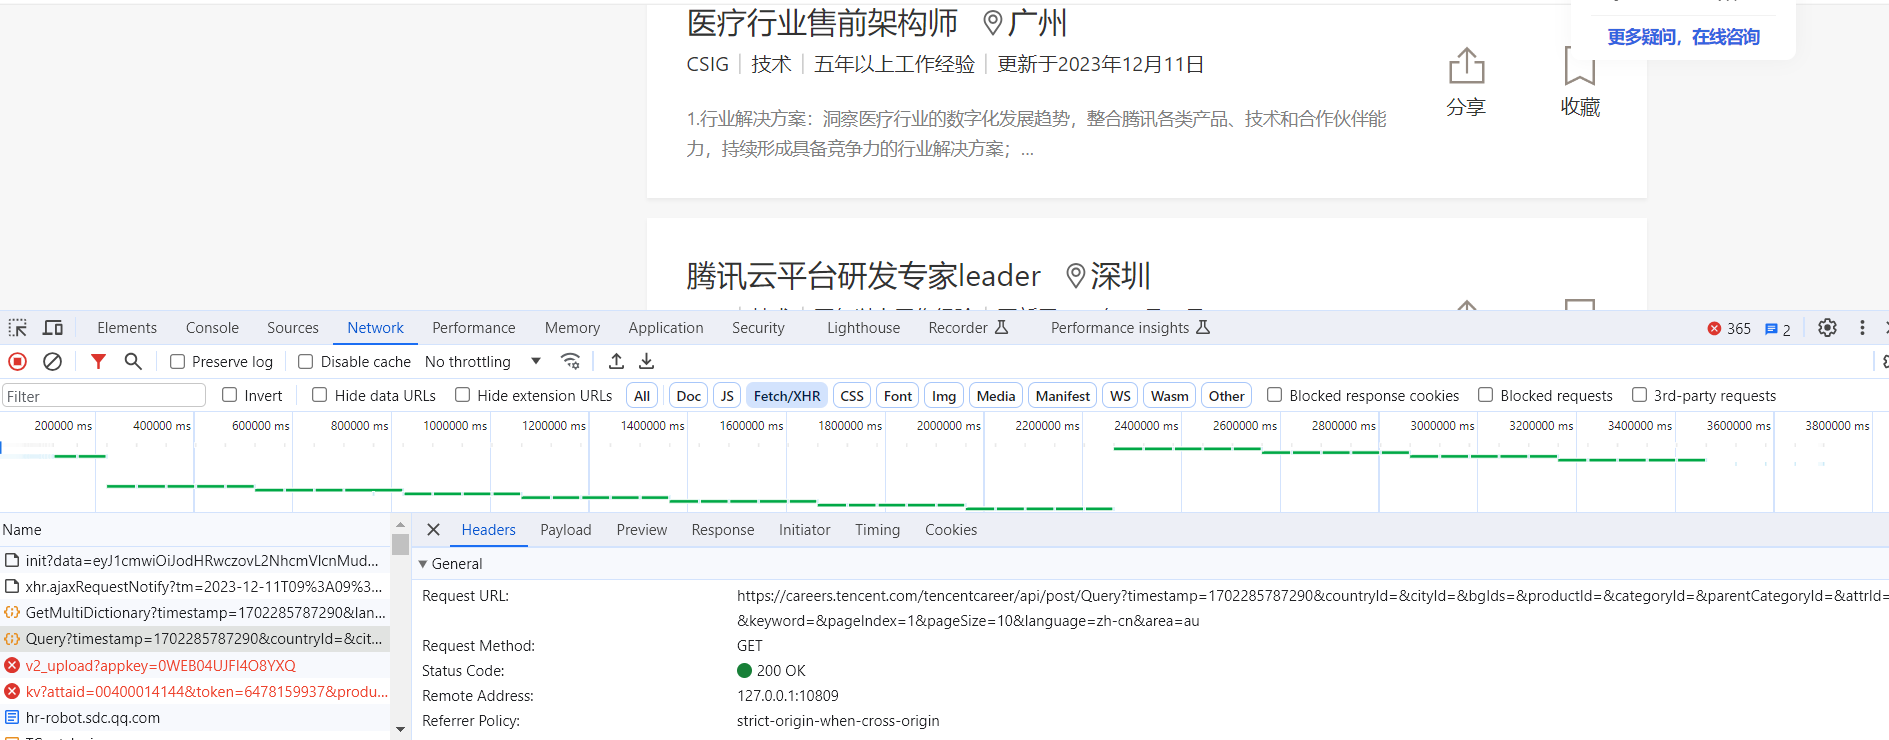Open the Elements panel tab
Viewport: 1889px width, 740px height.
[x=127, y=328]
